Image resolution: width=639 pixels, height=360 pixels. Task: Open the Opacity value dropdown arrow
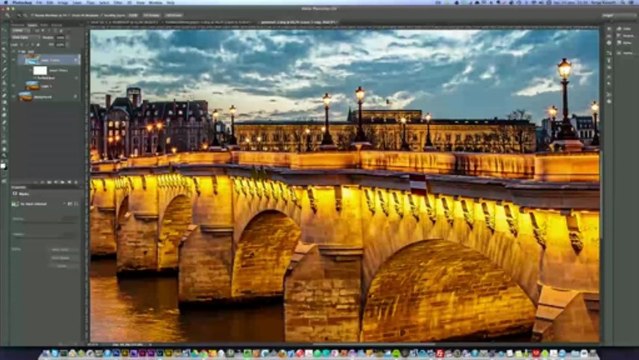coord(67,38)
